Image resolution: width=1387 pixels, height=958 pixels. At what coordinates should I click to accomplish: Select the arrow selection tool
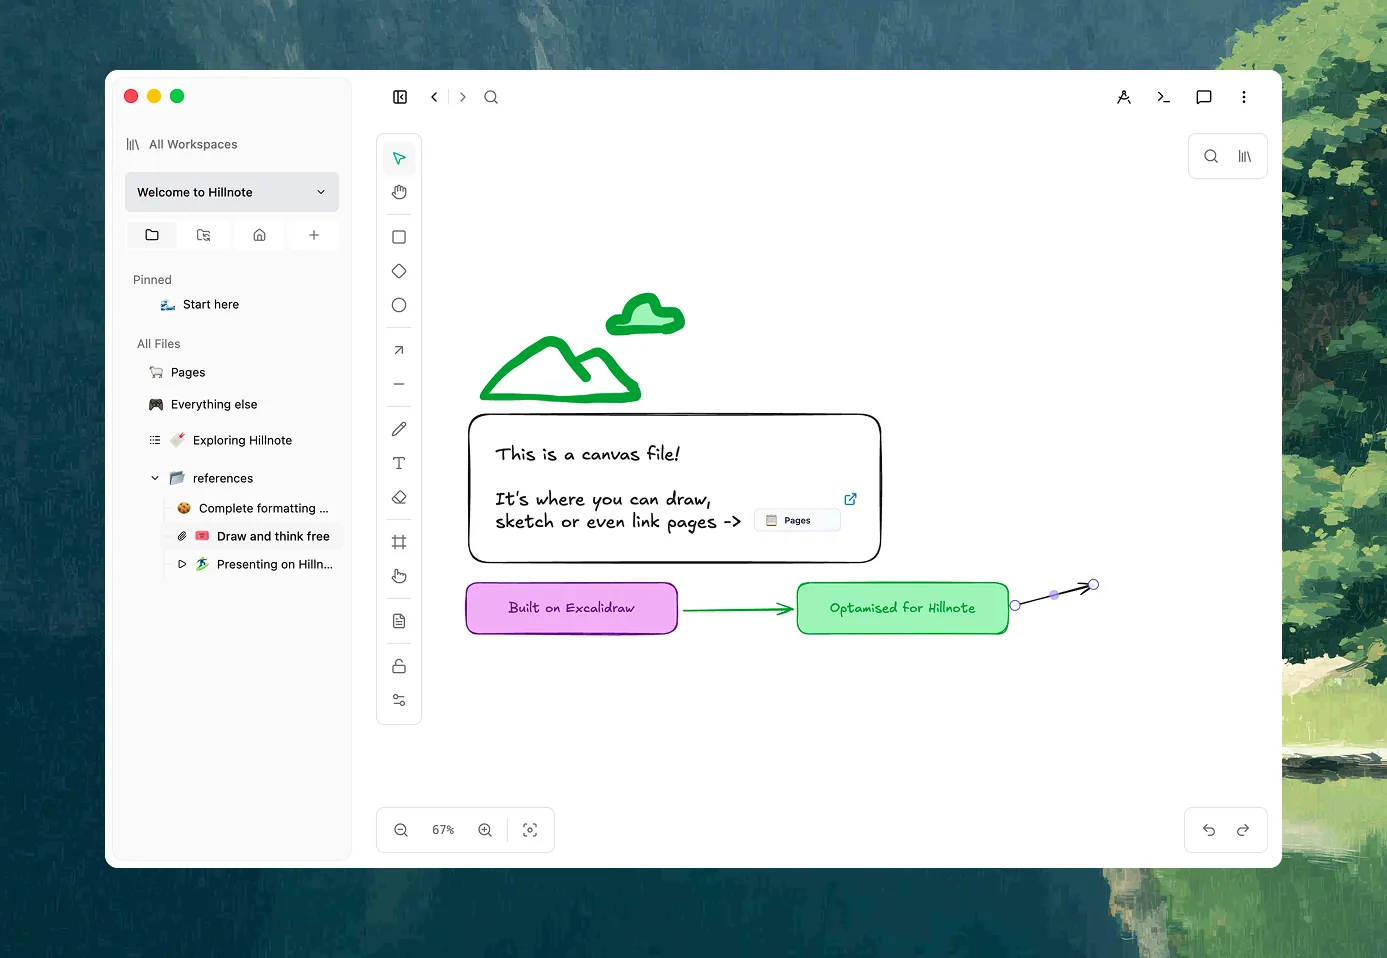point(399,158)
